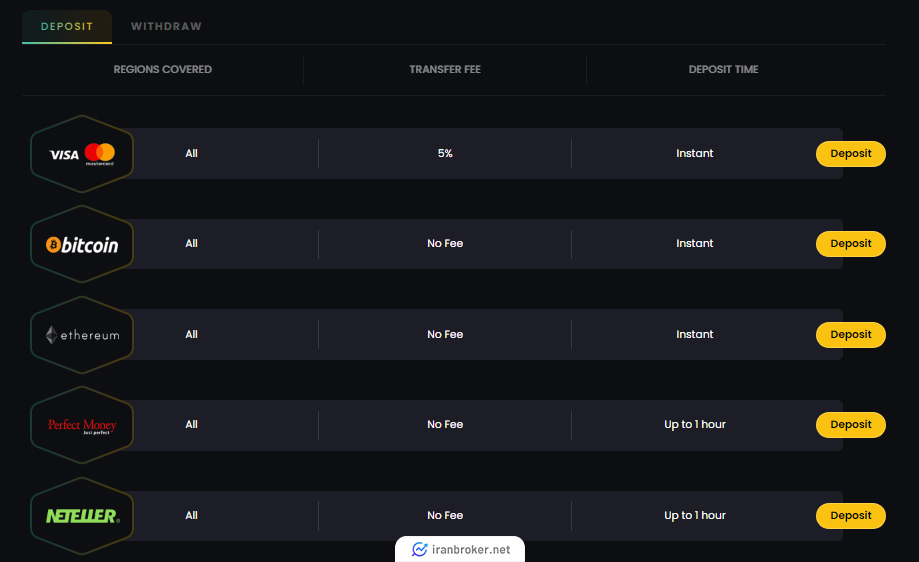Click All region in Visa Mastercard row

(191, 154)
